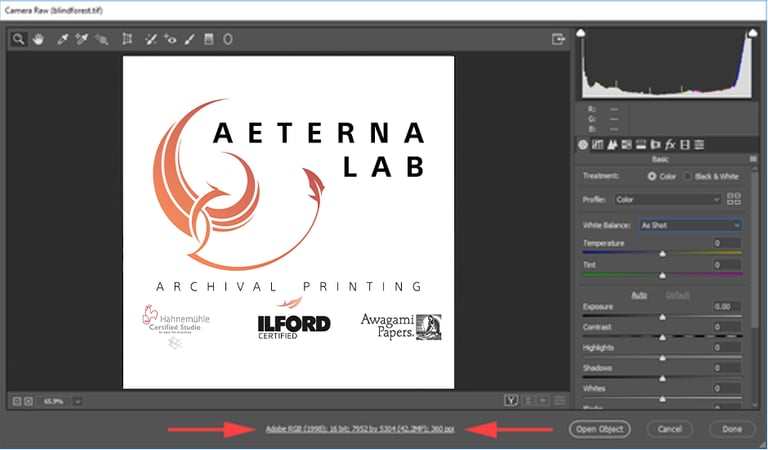Click the Exposure value field

(727, 307)
